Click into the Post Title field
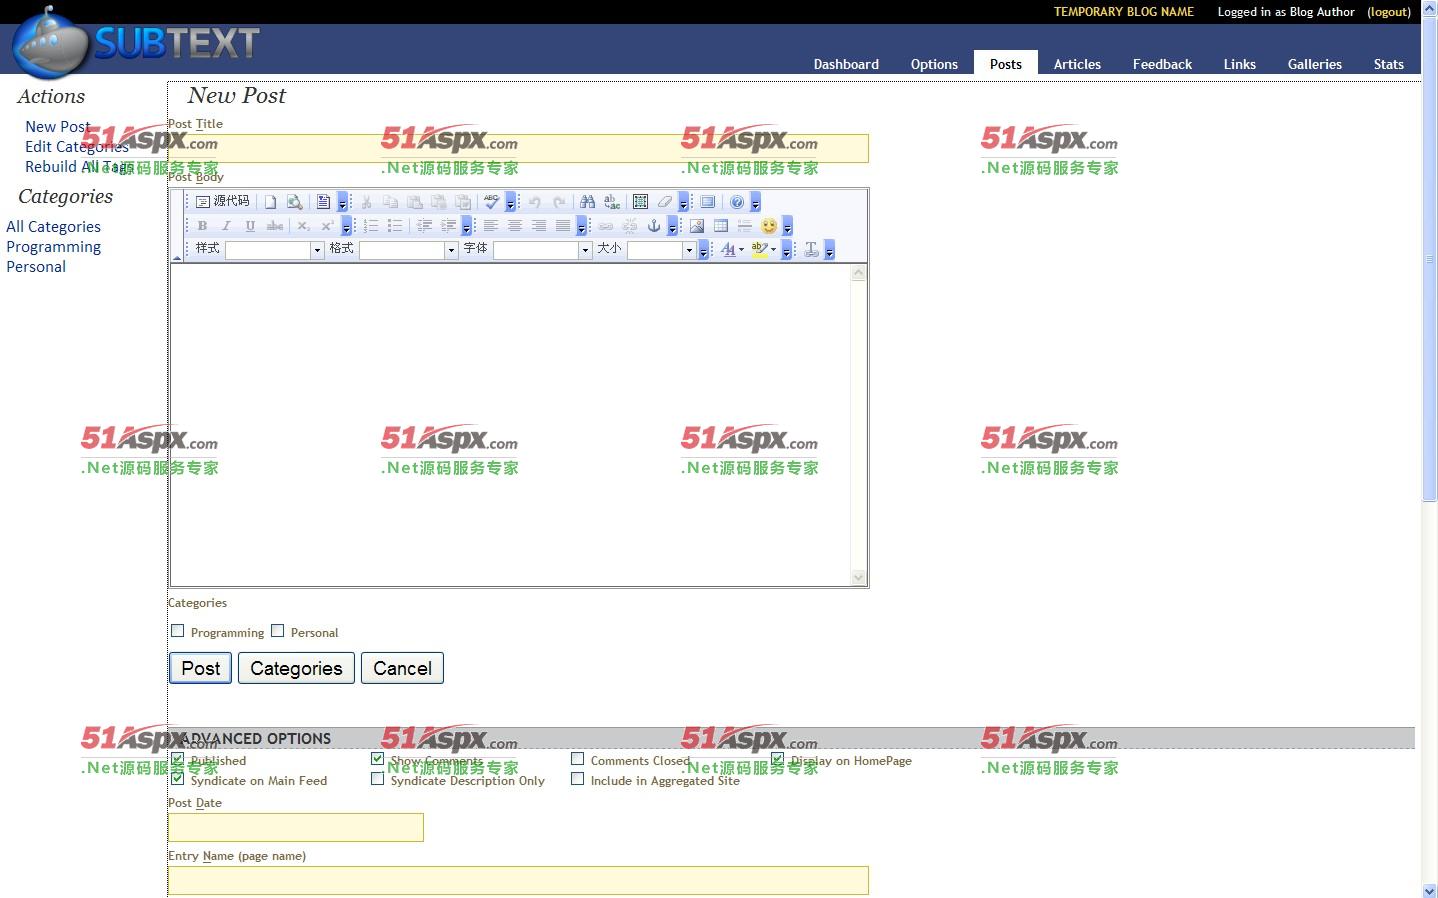This screenshot has width=1438, height=898. pos(518,148)
